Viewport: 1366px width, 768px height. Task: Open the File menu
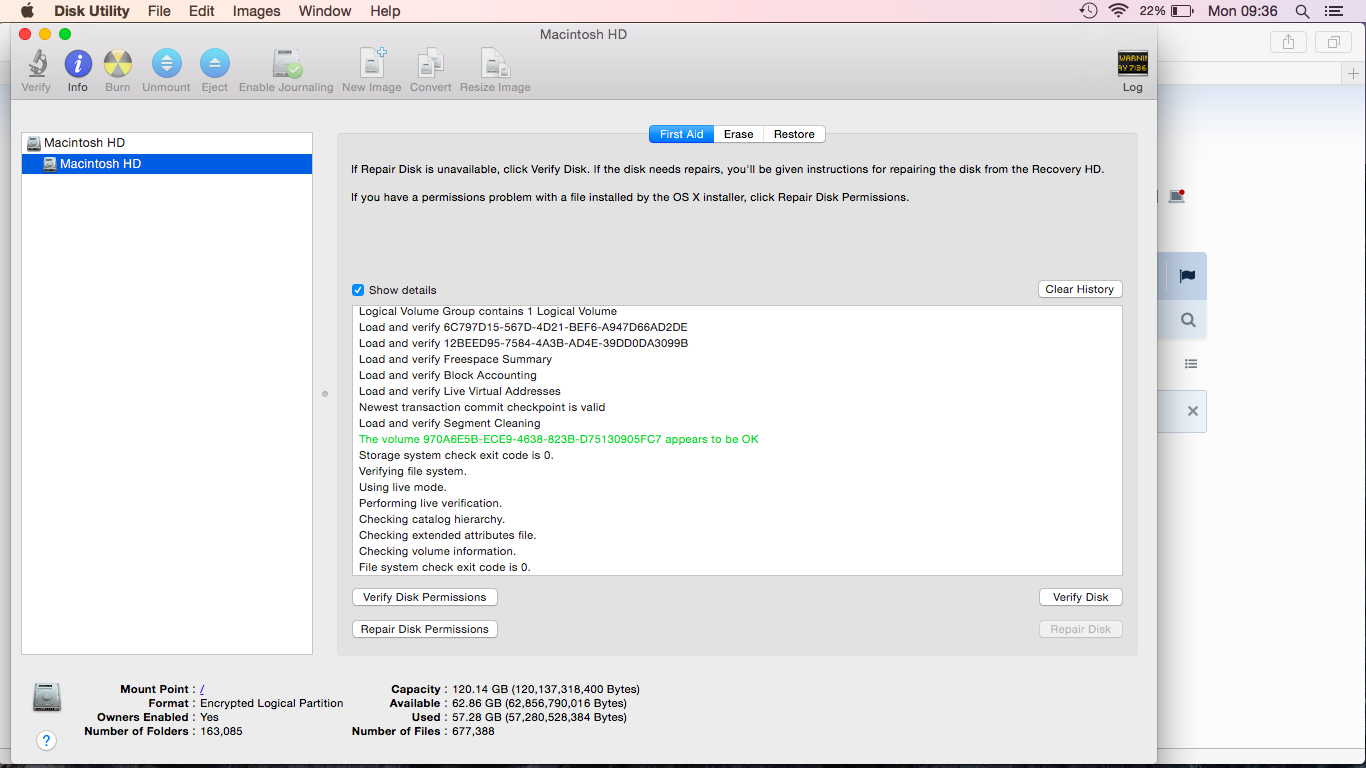159,11
